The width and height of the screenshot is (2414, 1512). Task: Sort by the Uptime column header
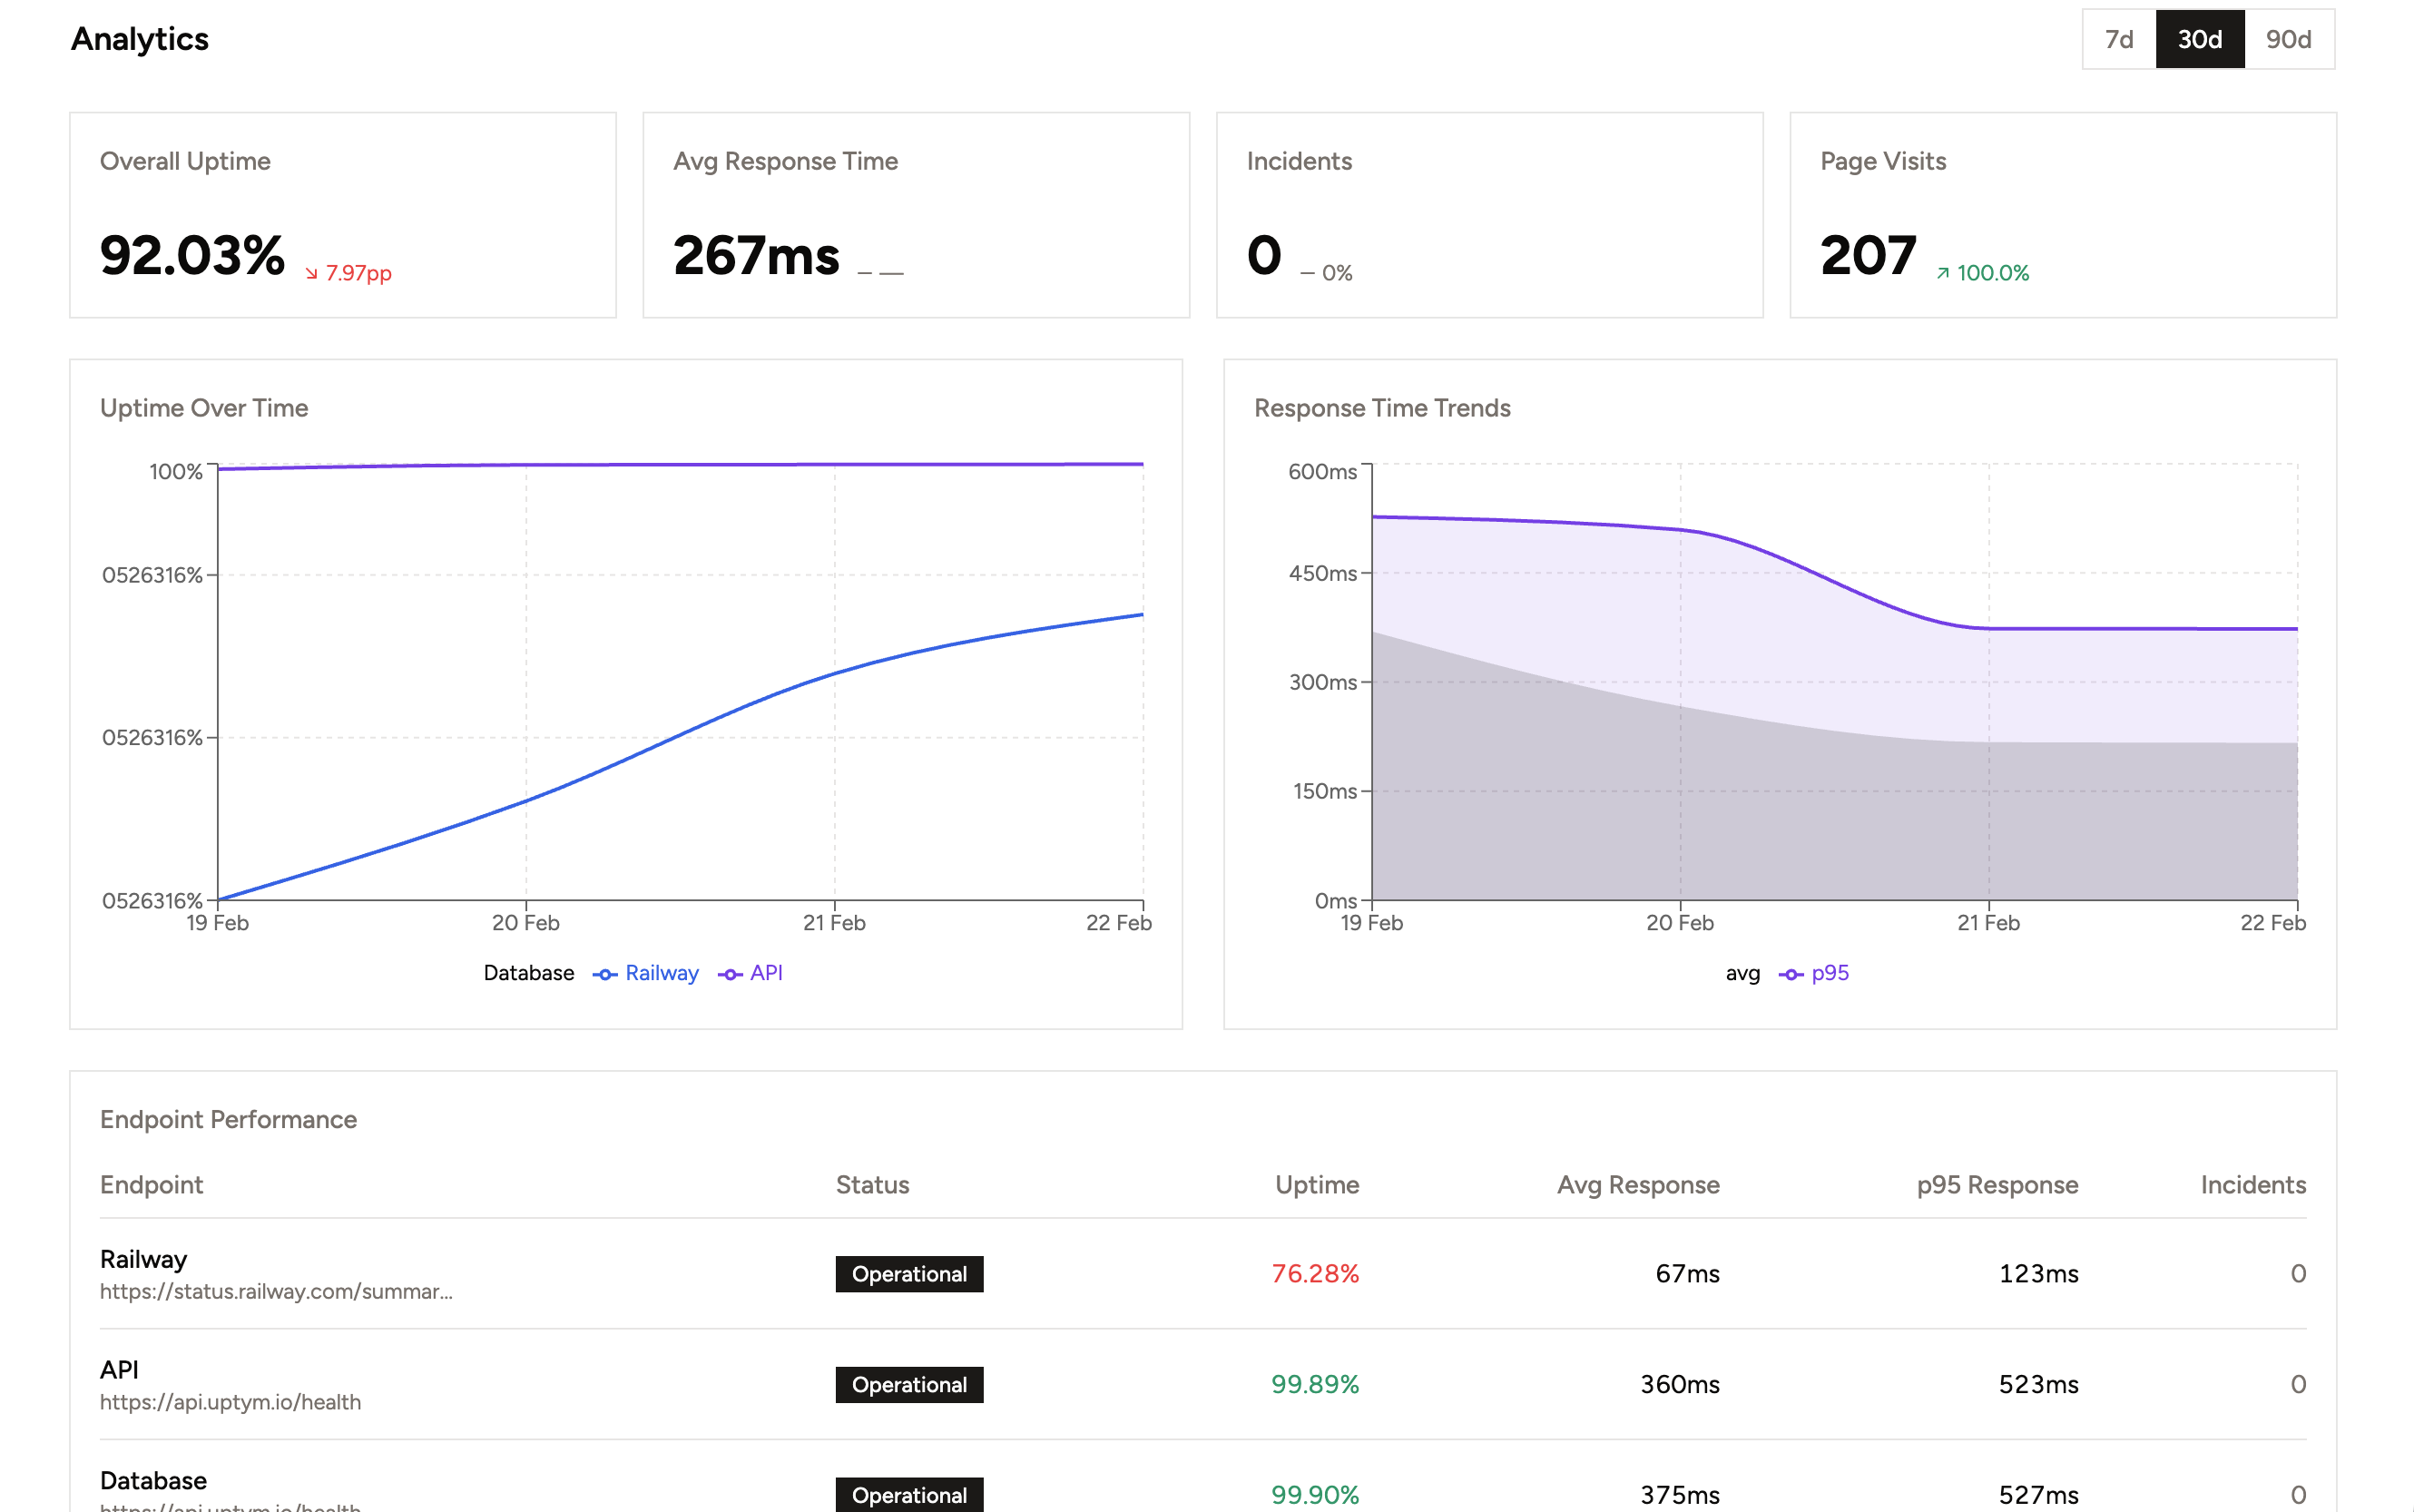(1316, 1185)
